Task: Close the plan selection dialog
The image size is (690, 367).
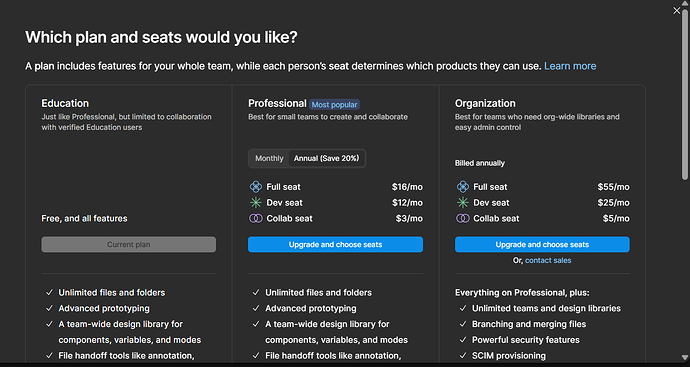Action: pos(676,11)
